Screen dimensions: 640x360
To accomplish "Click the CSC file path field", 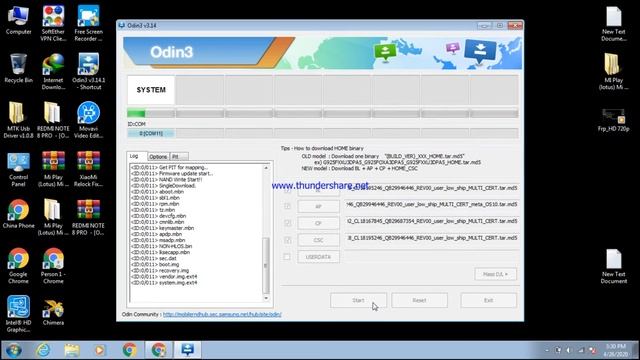I will [x=432, y=238].
